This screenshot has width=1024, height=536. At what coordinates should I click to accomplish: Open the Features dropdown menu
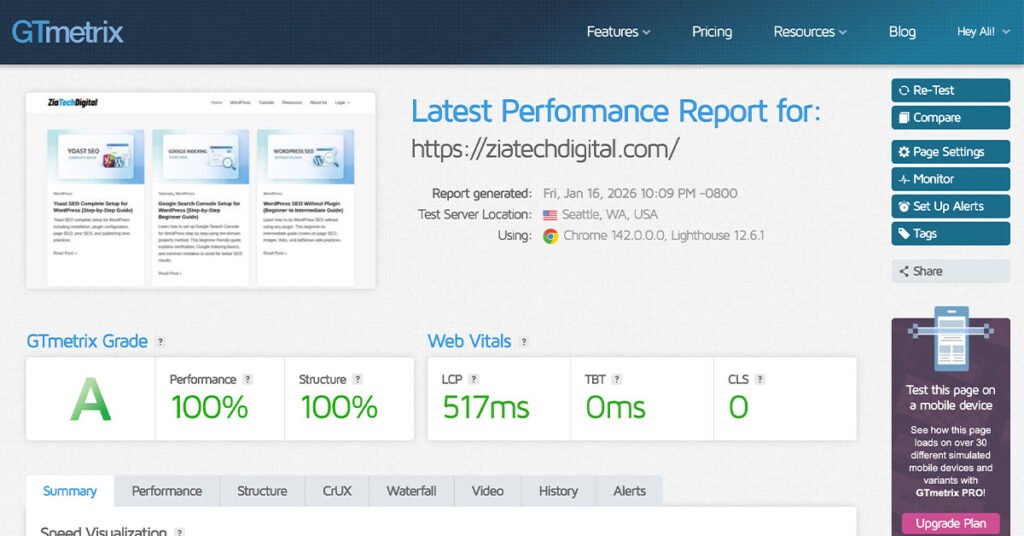618,32
